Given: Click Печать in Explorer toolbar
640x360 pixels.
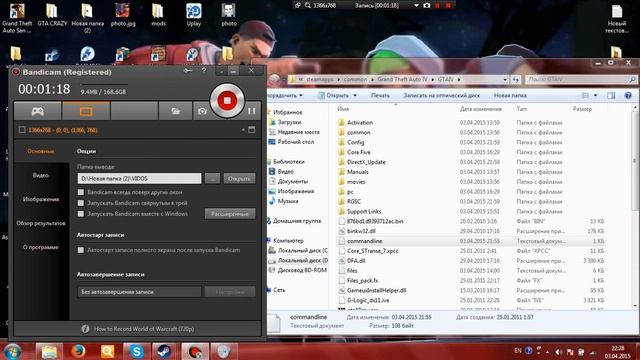Looking at the screenshot, I should click(380, 95).
